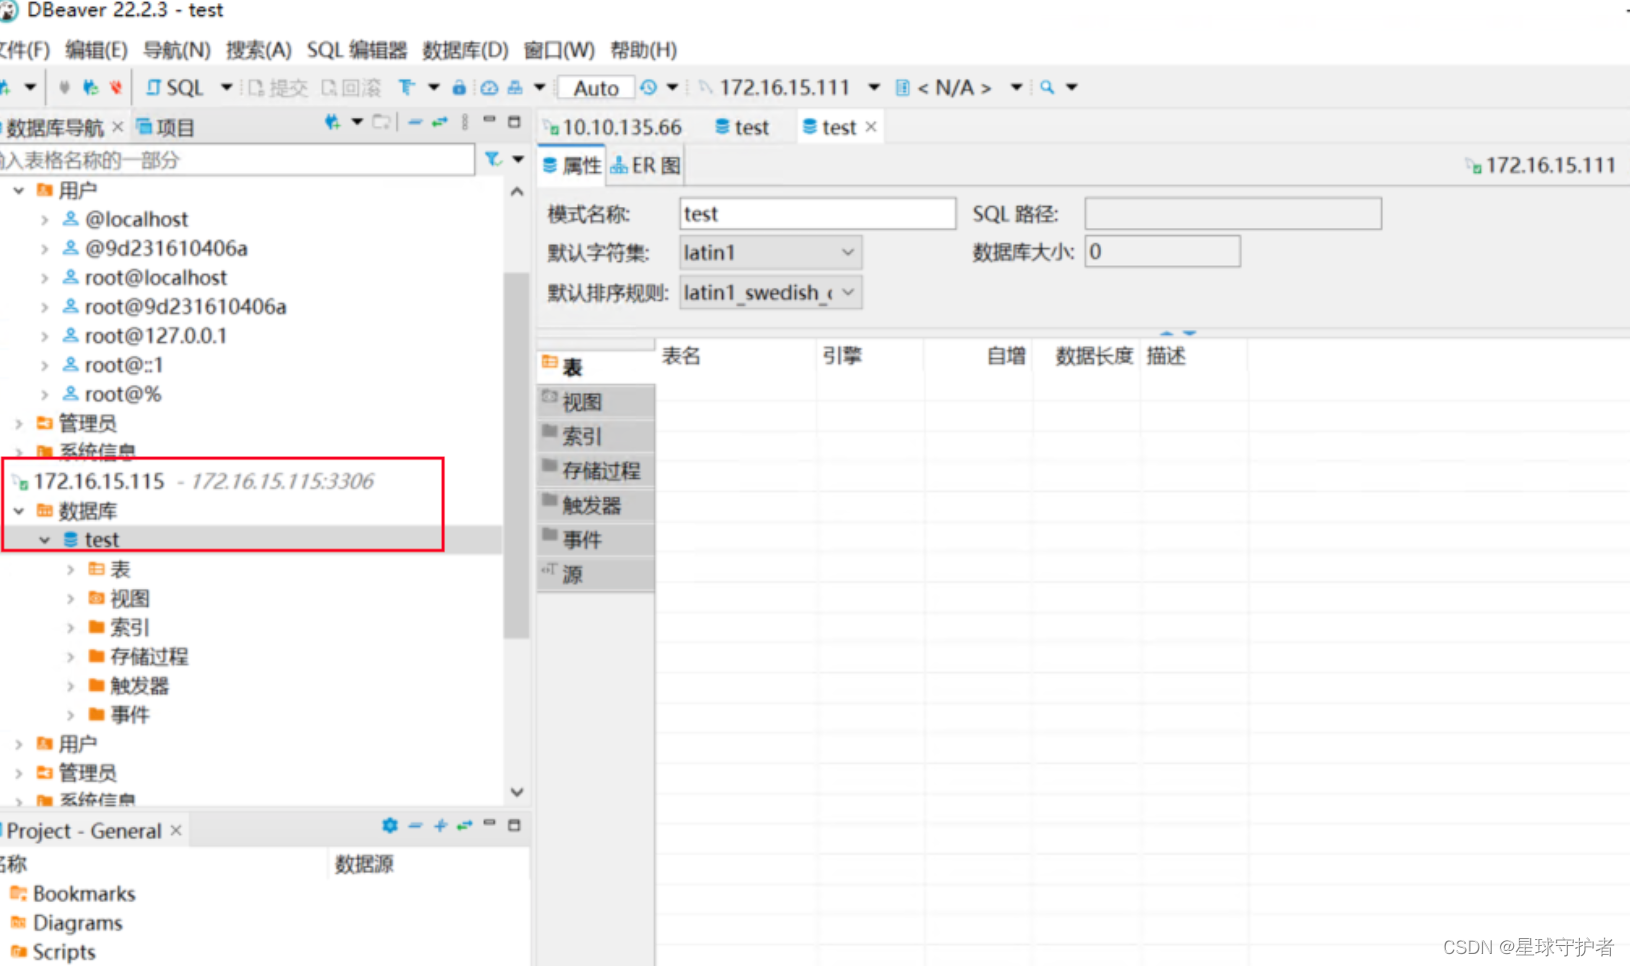This screenshot has height=966, width=1630.
Task: Select the Auto commit mode control
Action: point(594,87)
